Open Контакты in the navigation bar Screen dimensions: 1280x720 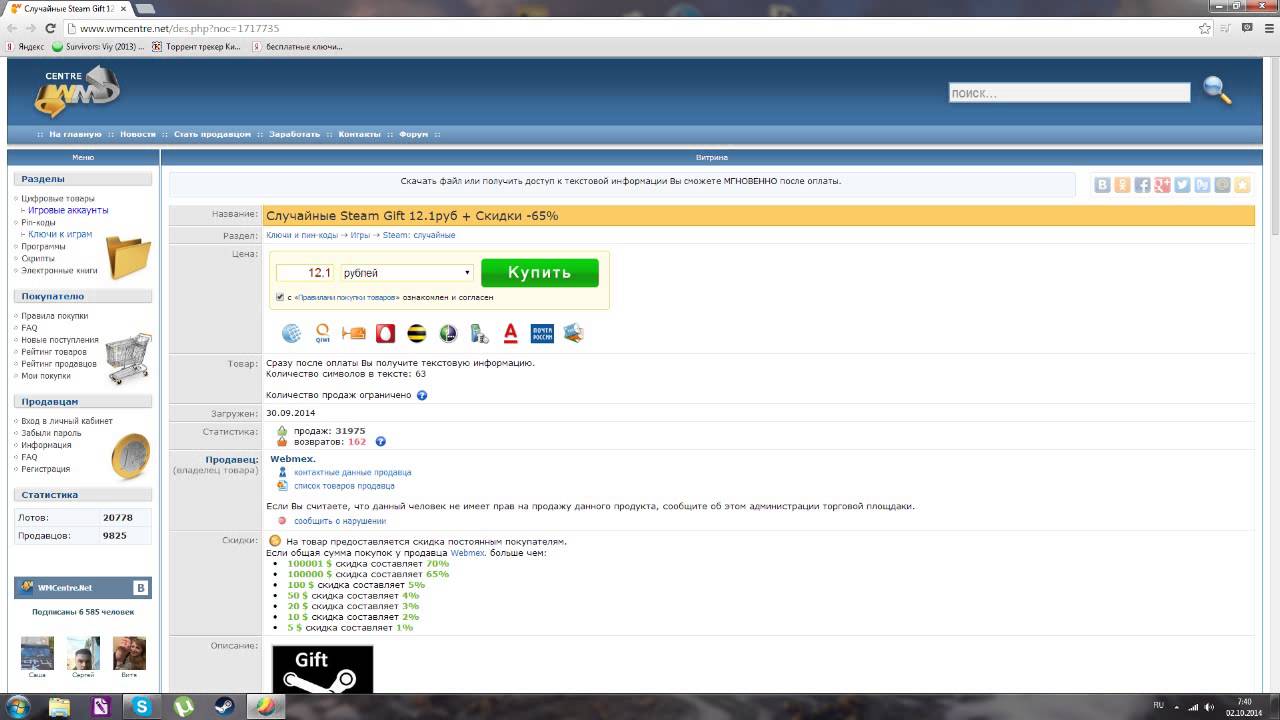(x=359, y=134)
